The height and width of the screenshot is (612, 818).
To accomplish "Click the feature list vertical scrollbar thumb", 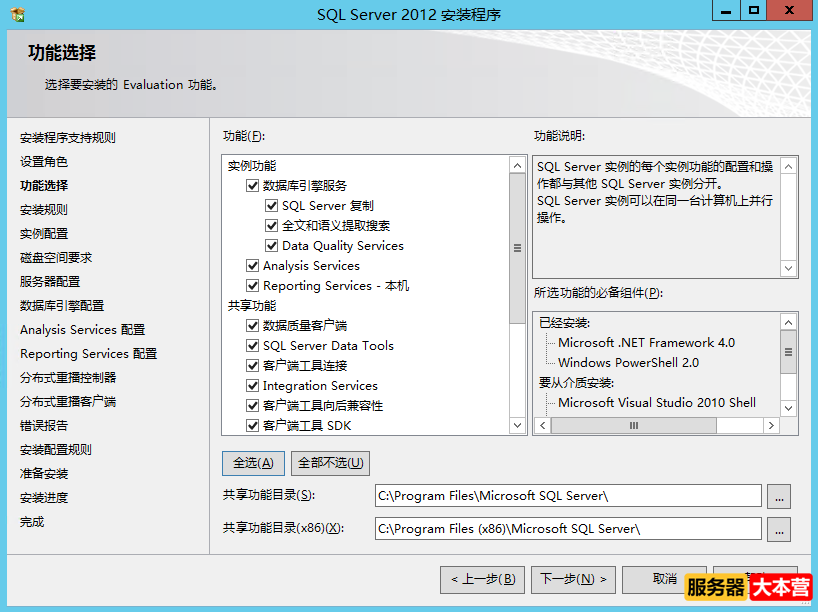I will 517,248.
